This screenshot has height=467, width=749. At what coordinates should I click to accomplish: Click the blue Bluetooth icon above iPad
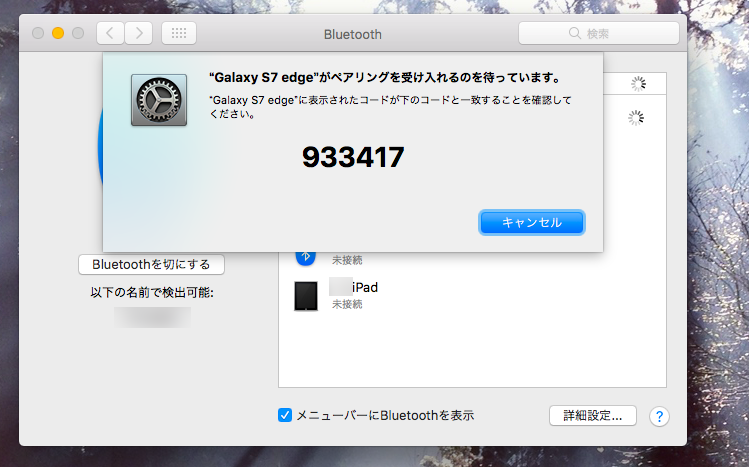pyautogui.click(x=306, y=255)
